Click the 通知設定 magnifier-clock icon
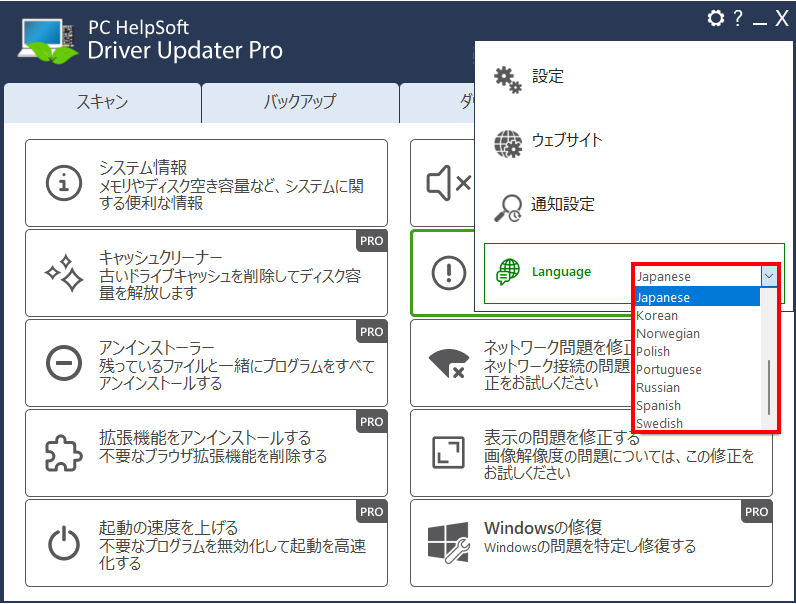Viewport: 796px width, 604px height. pos(508,208)
